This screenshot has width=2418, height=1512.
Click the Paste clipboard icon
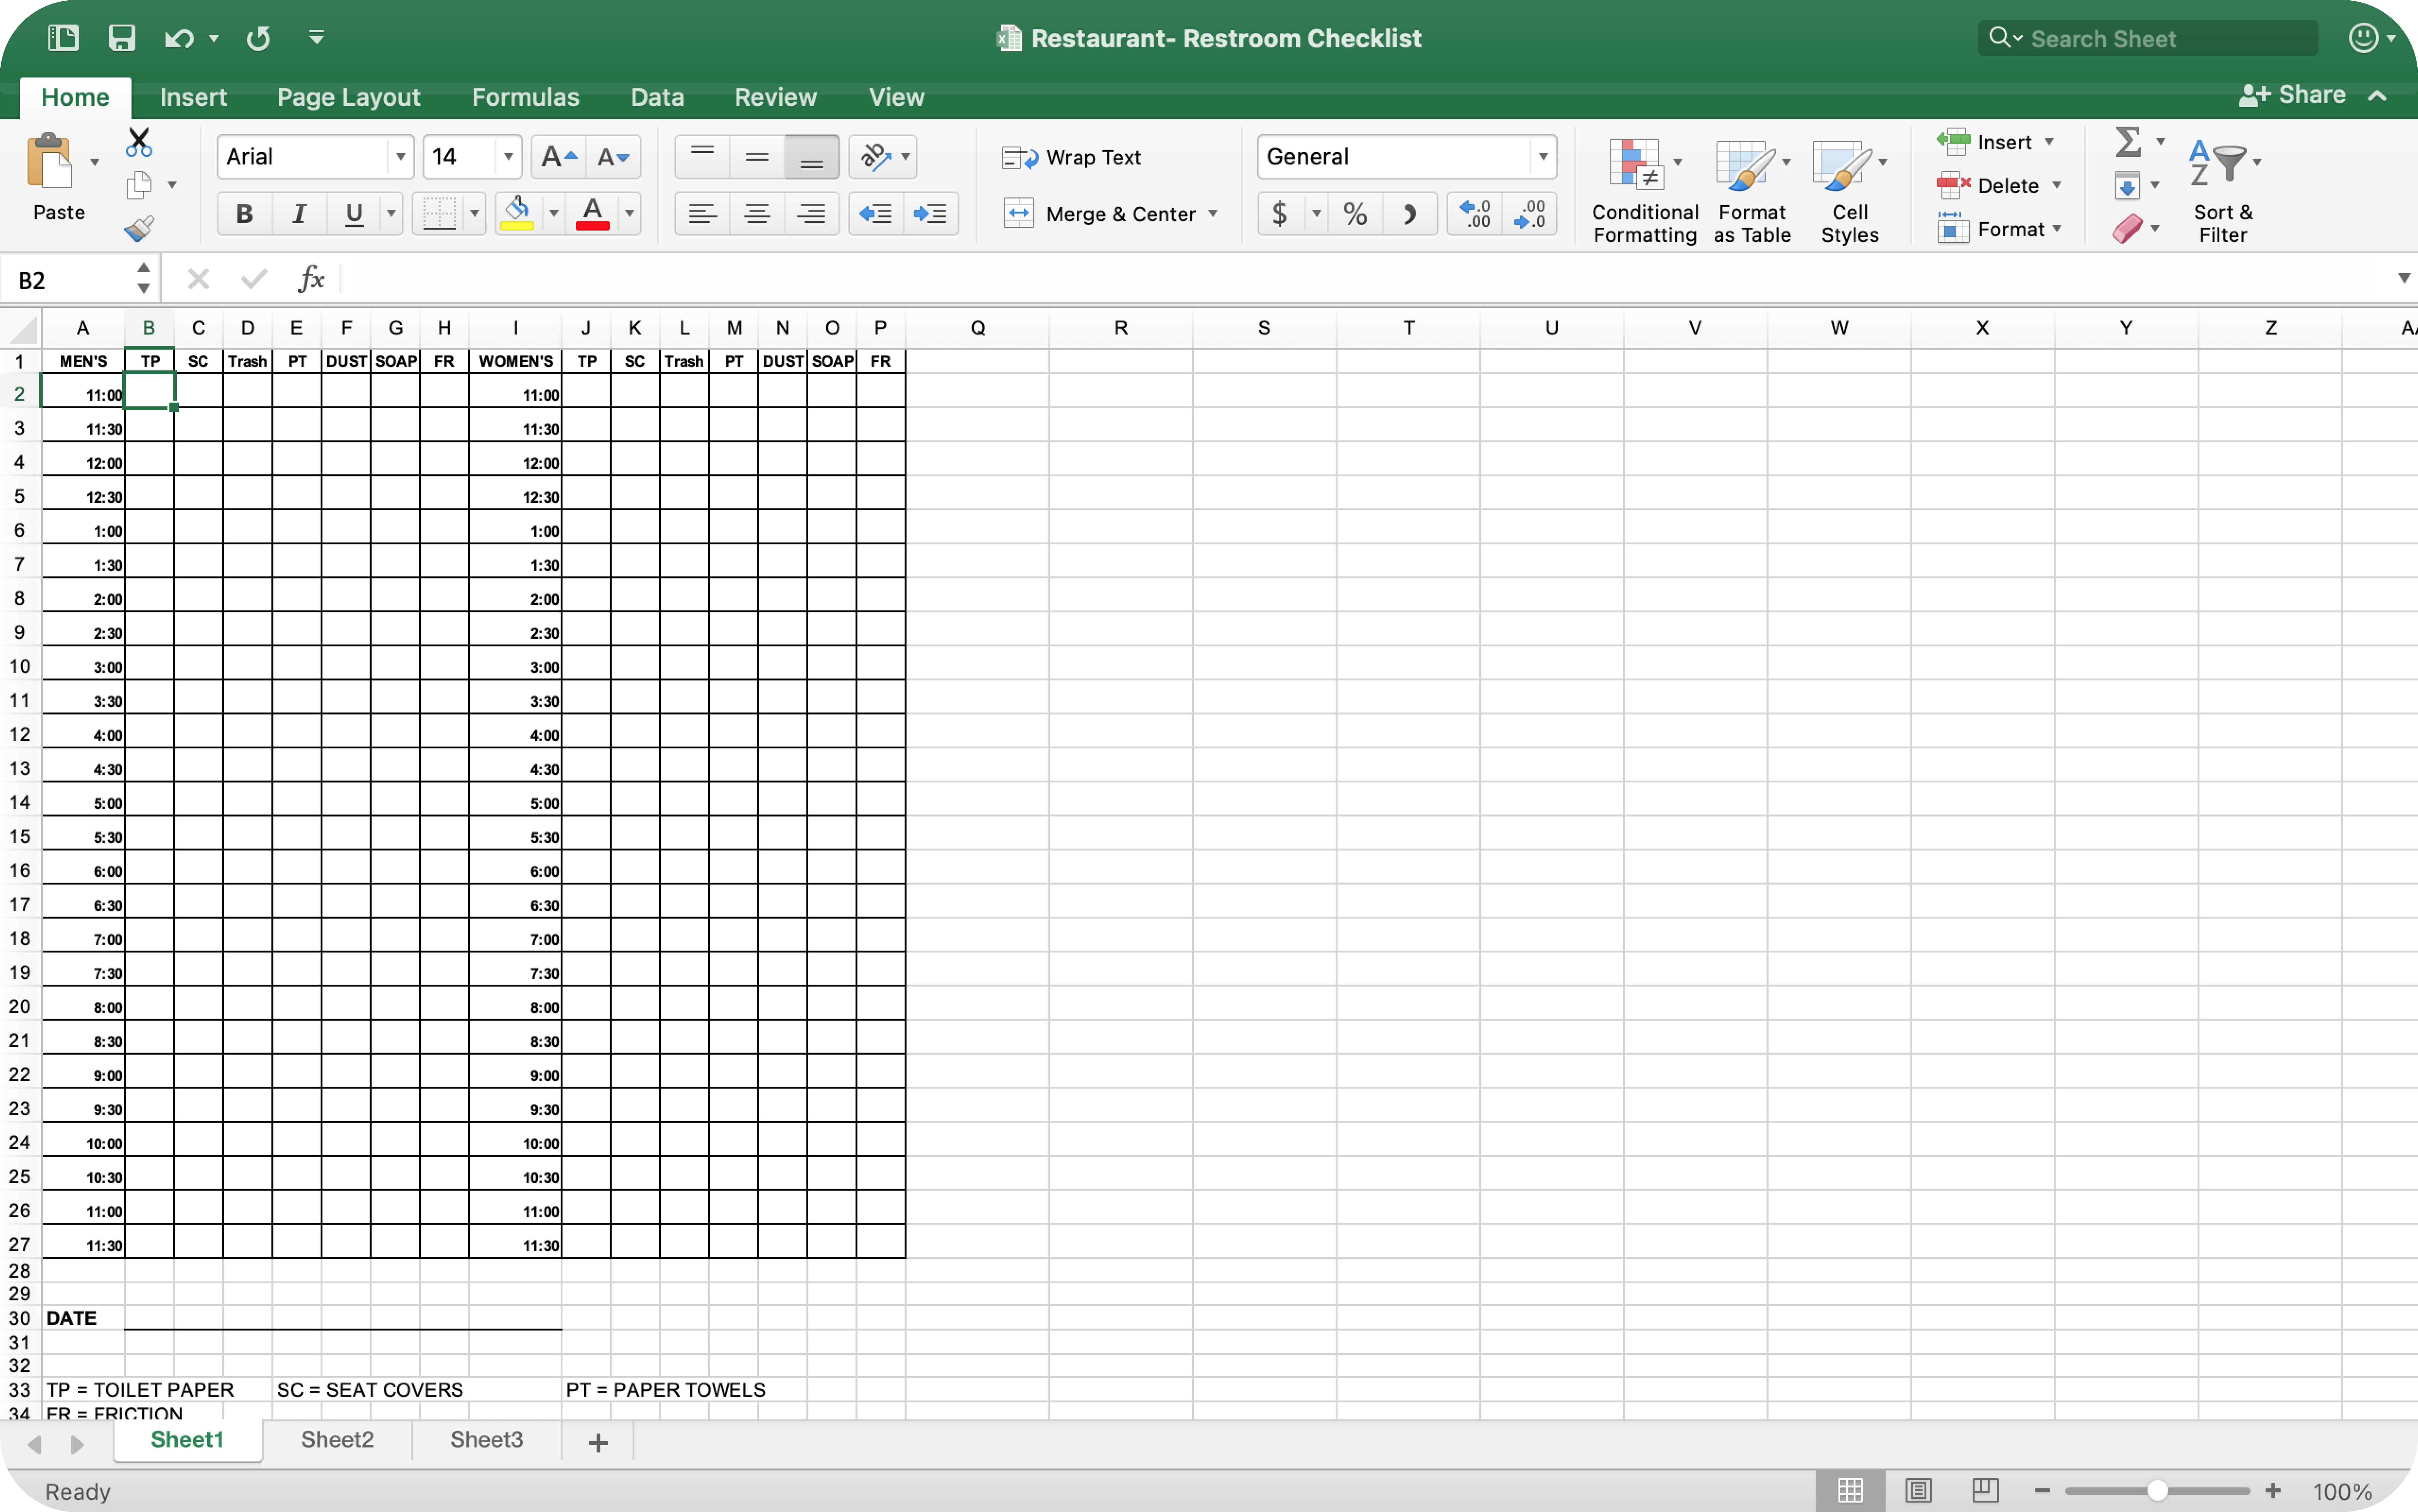pos(50,161)
